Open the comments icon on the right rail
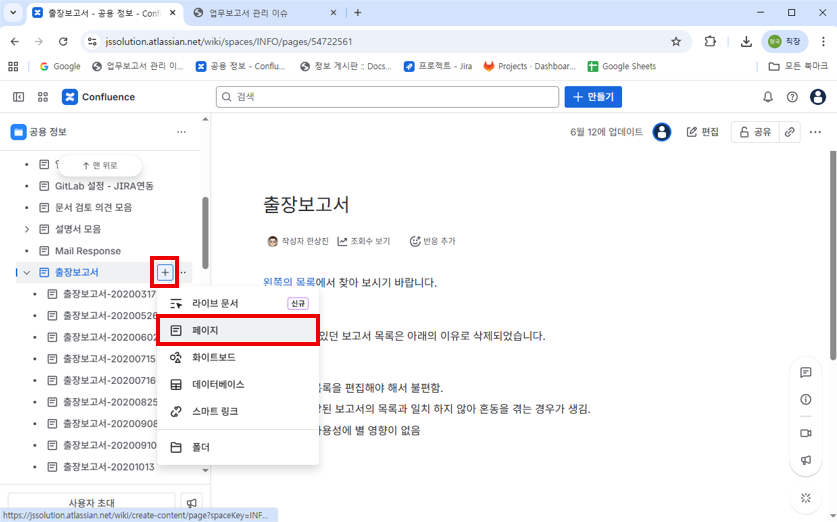 tap(806, 372)
